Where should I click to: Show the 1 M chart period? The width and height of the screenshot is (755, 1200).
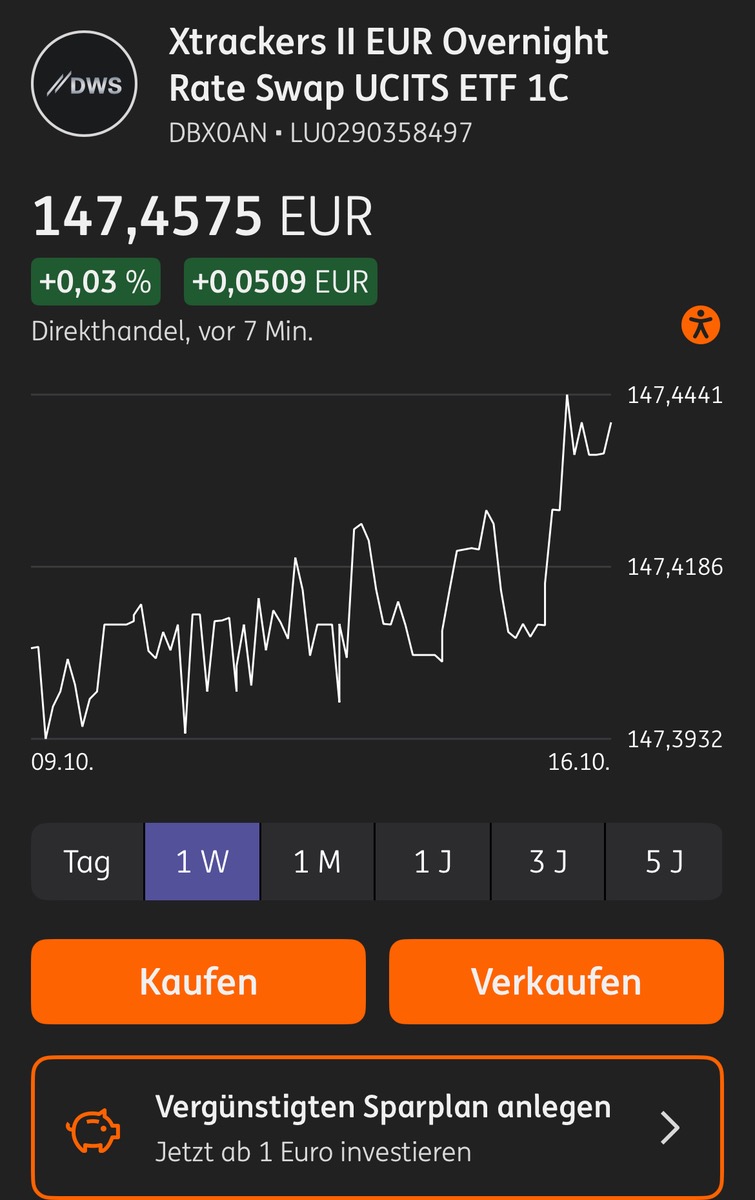point(317,862)
